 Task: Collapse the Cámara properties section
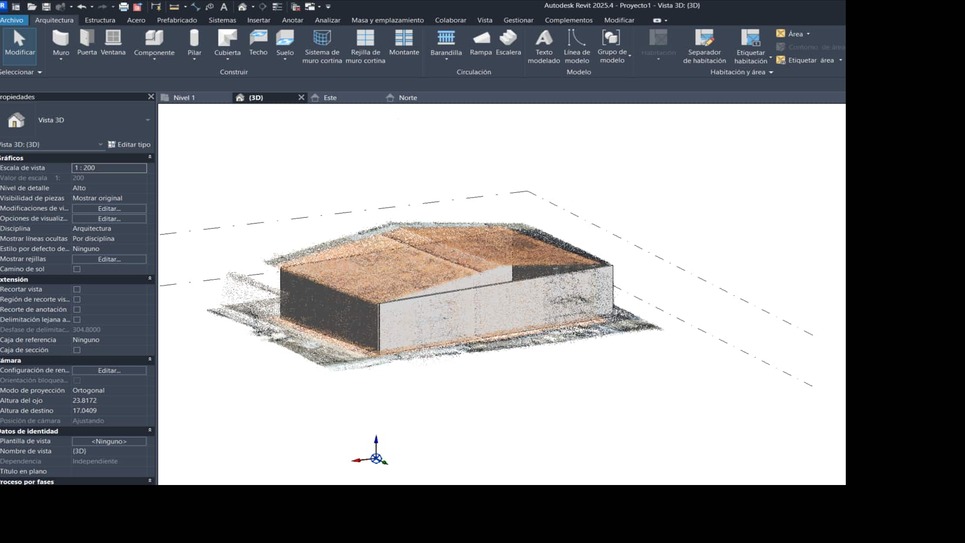coord(150,360)
